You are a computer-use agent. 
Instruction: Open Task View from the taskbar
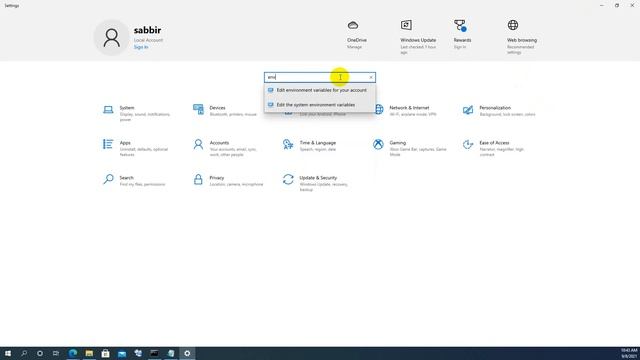[56, 353]
